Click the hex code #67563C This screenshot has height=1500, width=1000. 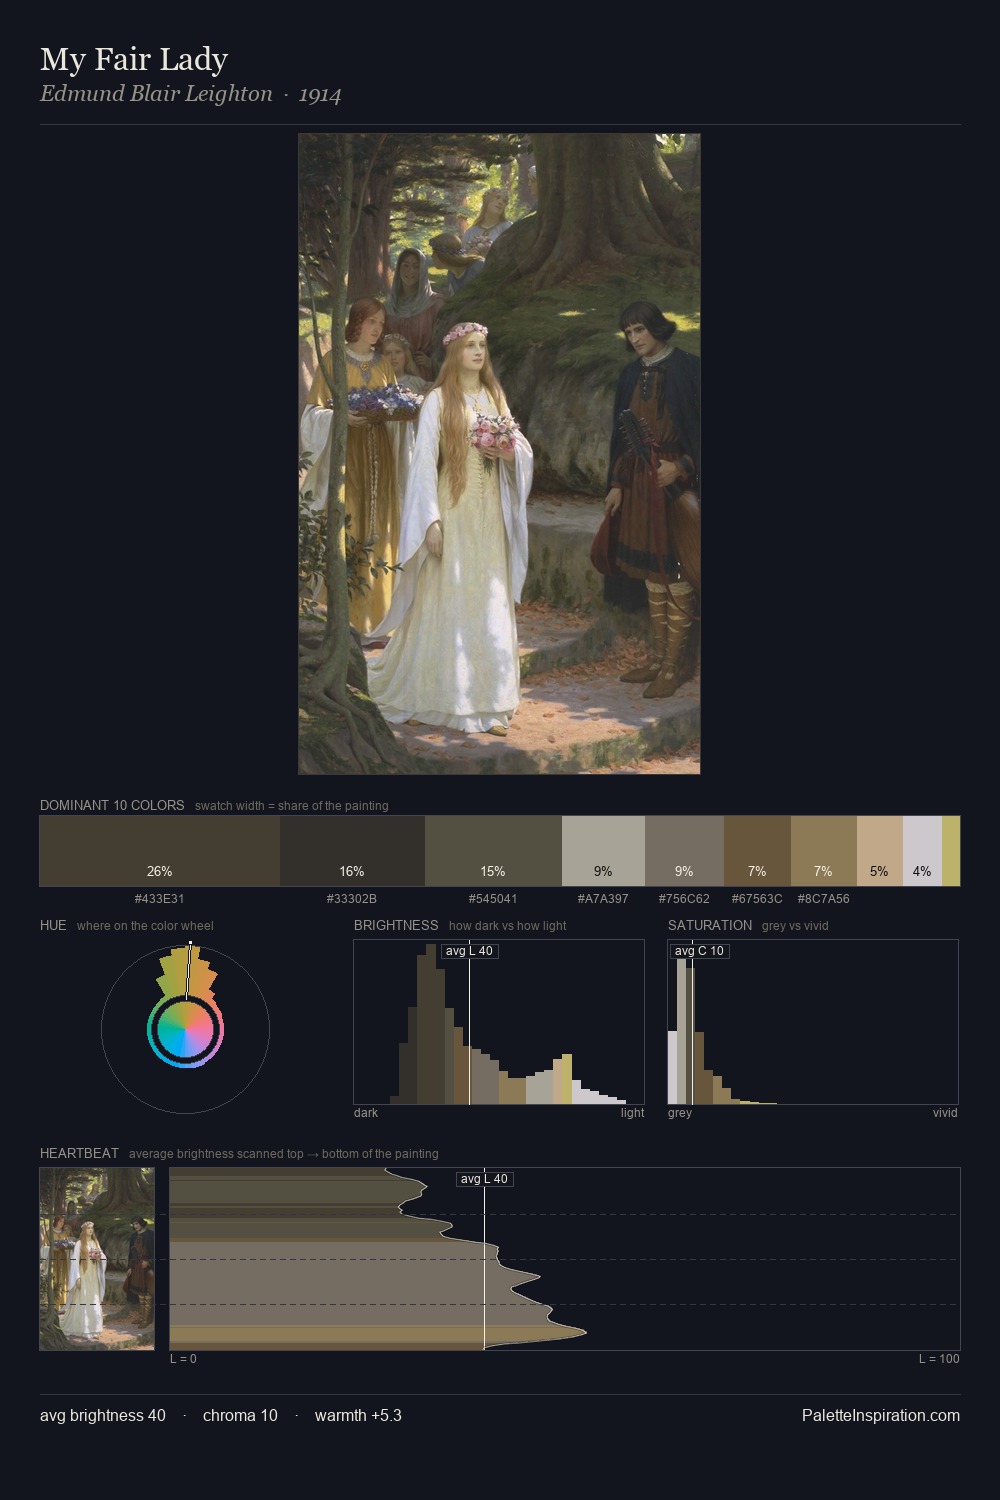[x=757, y=899]
